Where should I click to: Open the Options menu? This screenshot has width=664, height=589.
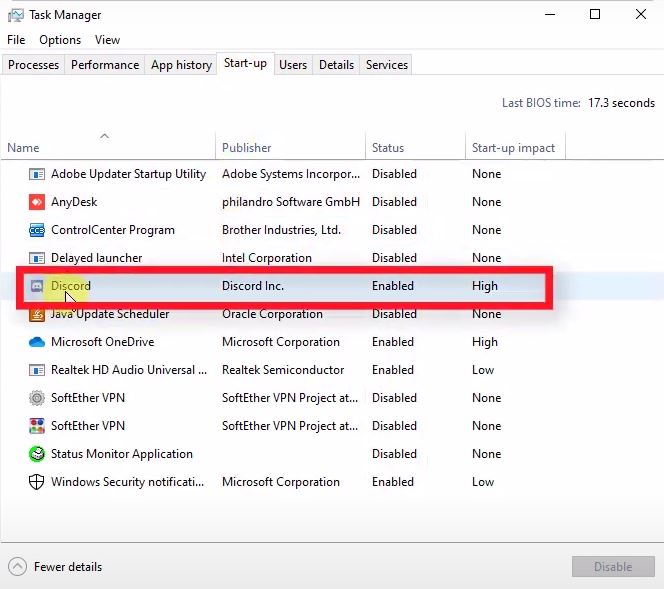click(60, 40)
